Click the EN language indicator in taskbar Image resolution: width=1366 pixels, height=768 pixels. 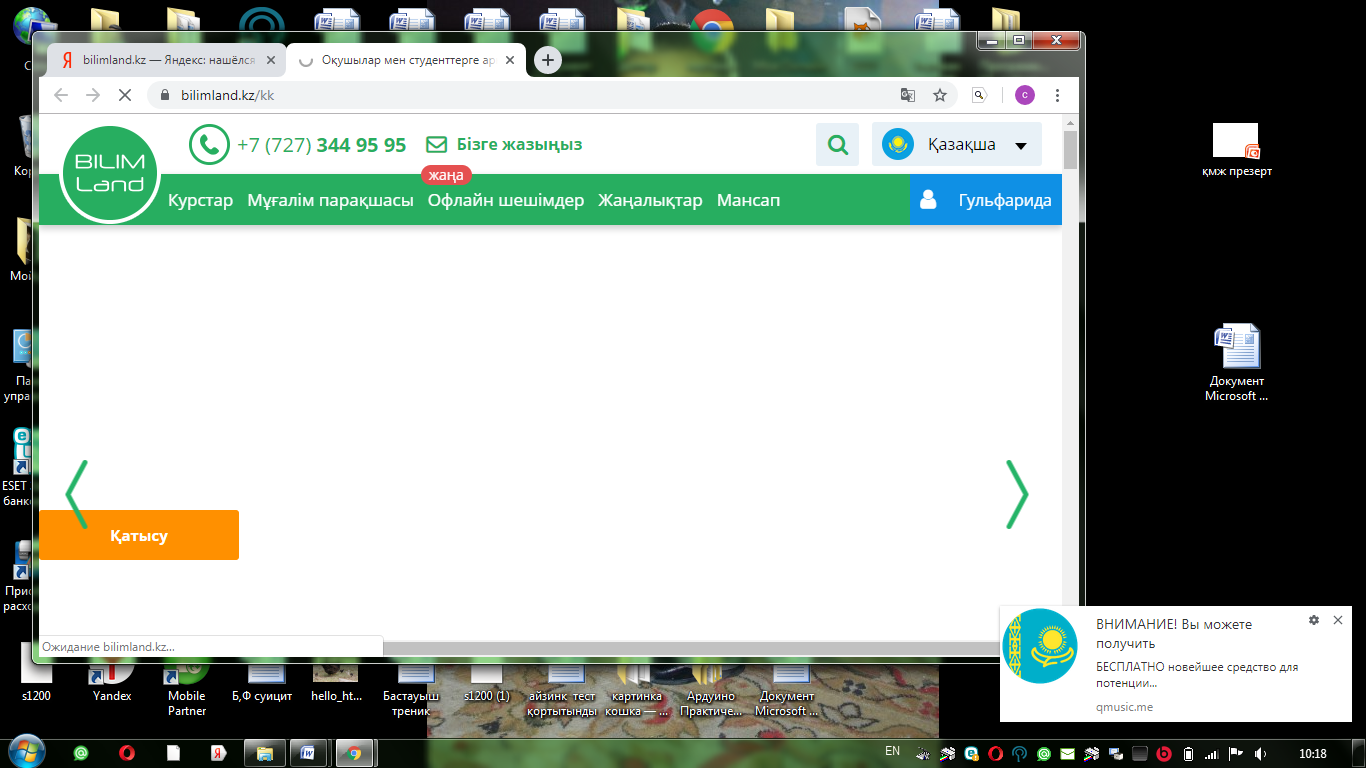coord(892,750)
